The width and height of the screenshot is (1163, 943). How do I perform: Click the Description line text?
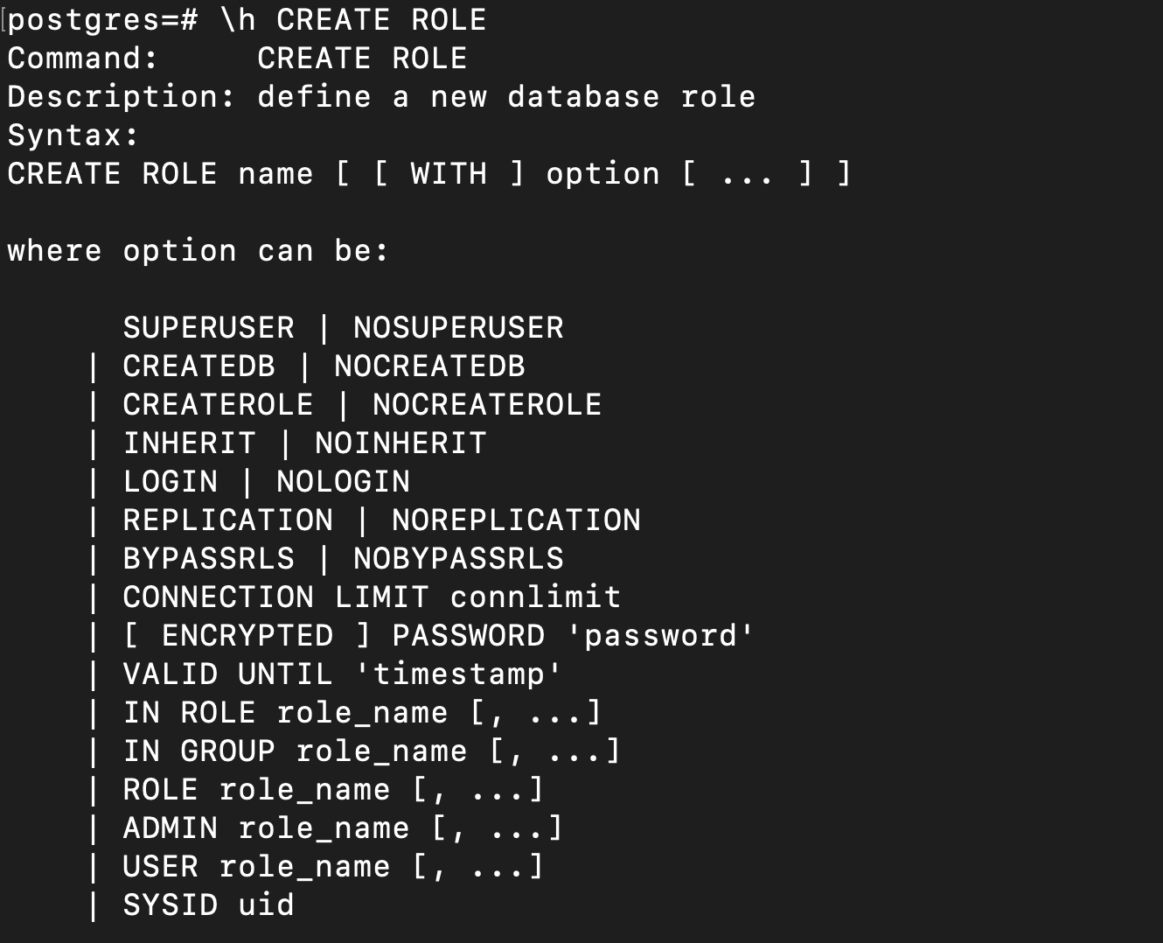coord(382,97)
